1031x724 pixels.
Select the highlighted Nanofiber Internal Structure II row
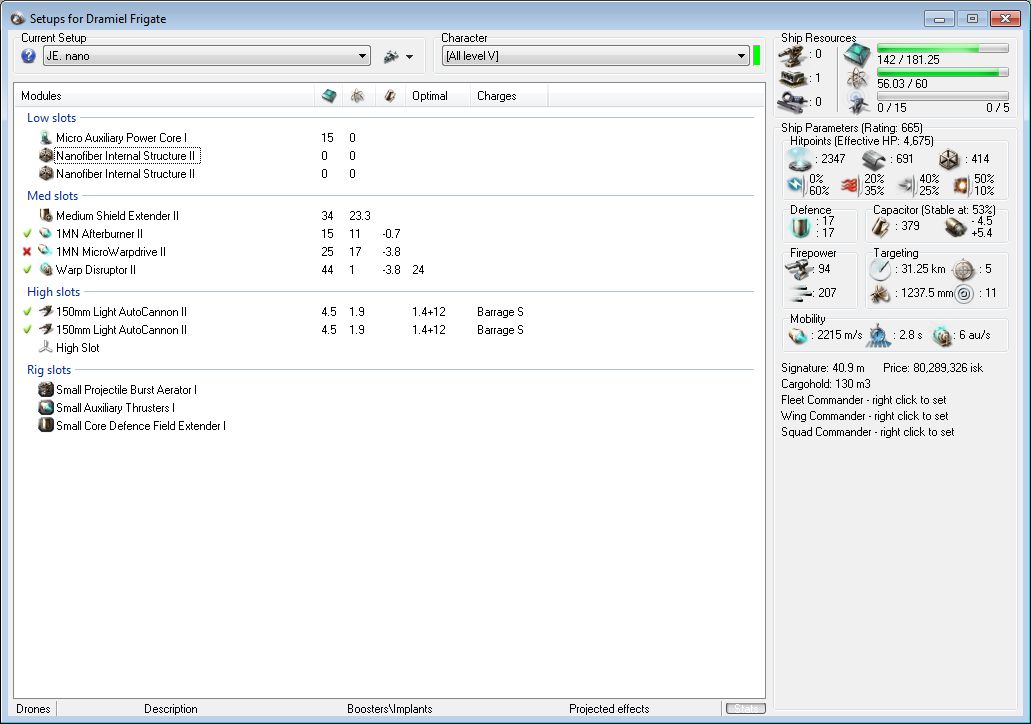click(127, 156)
